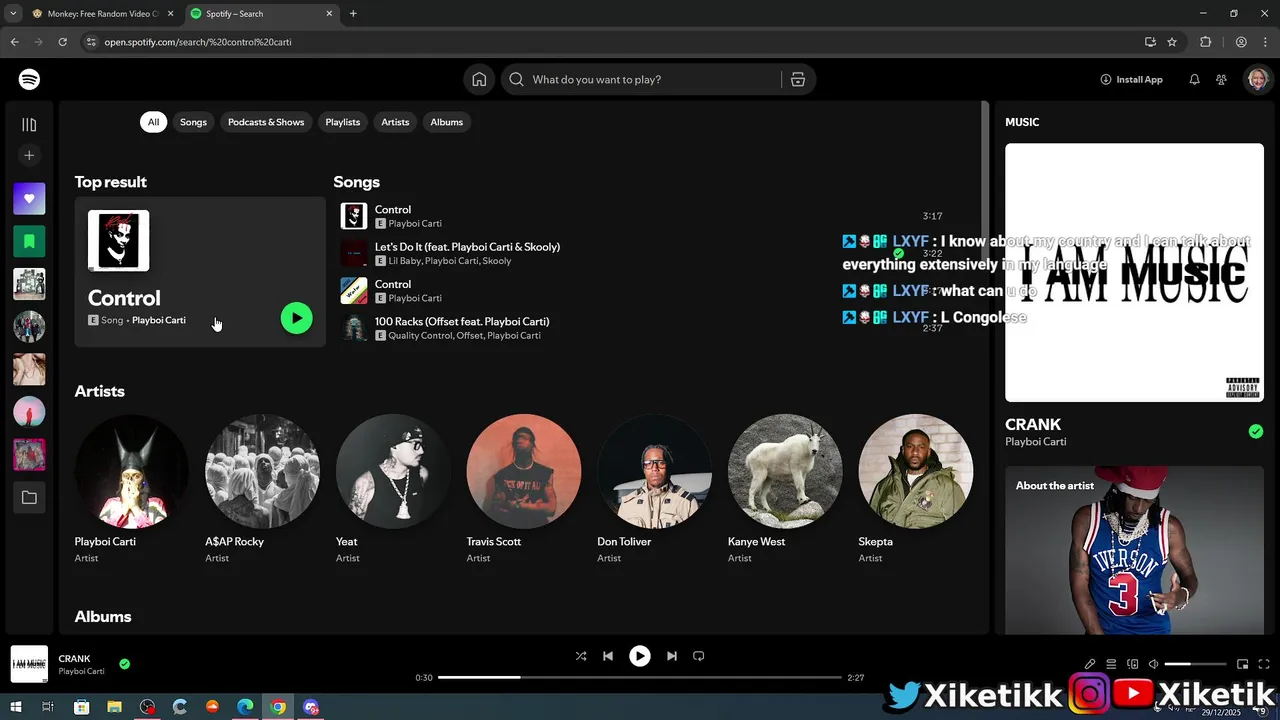
Task: Skip to next track
Action: point(672,656)
